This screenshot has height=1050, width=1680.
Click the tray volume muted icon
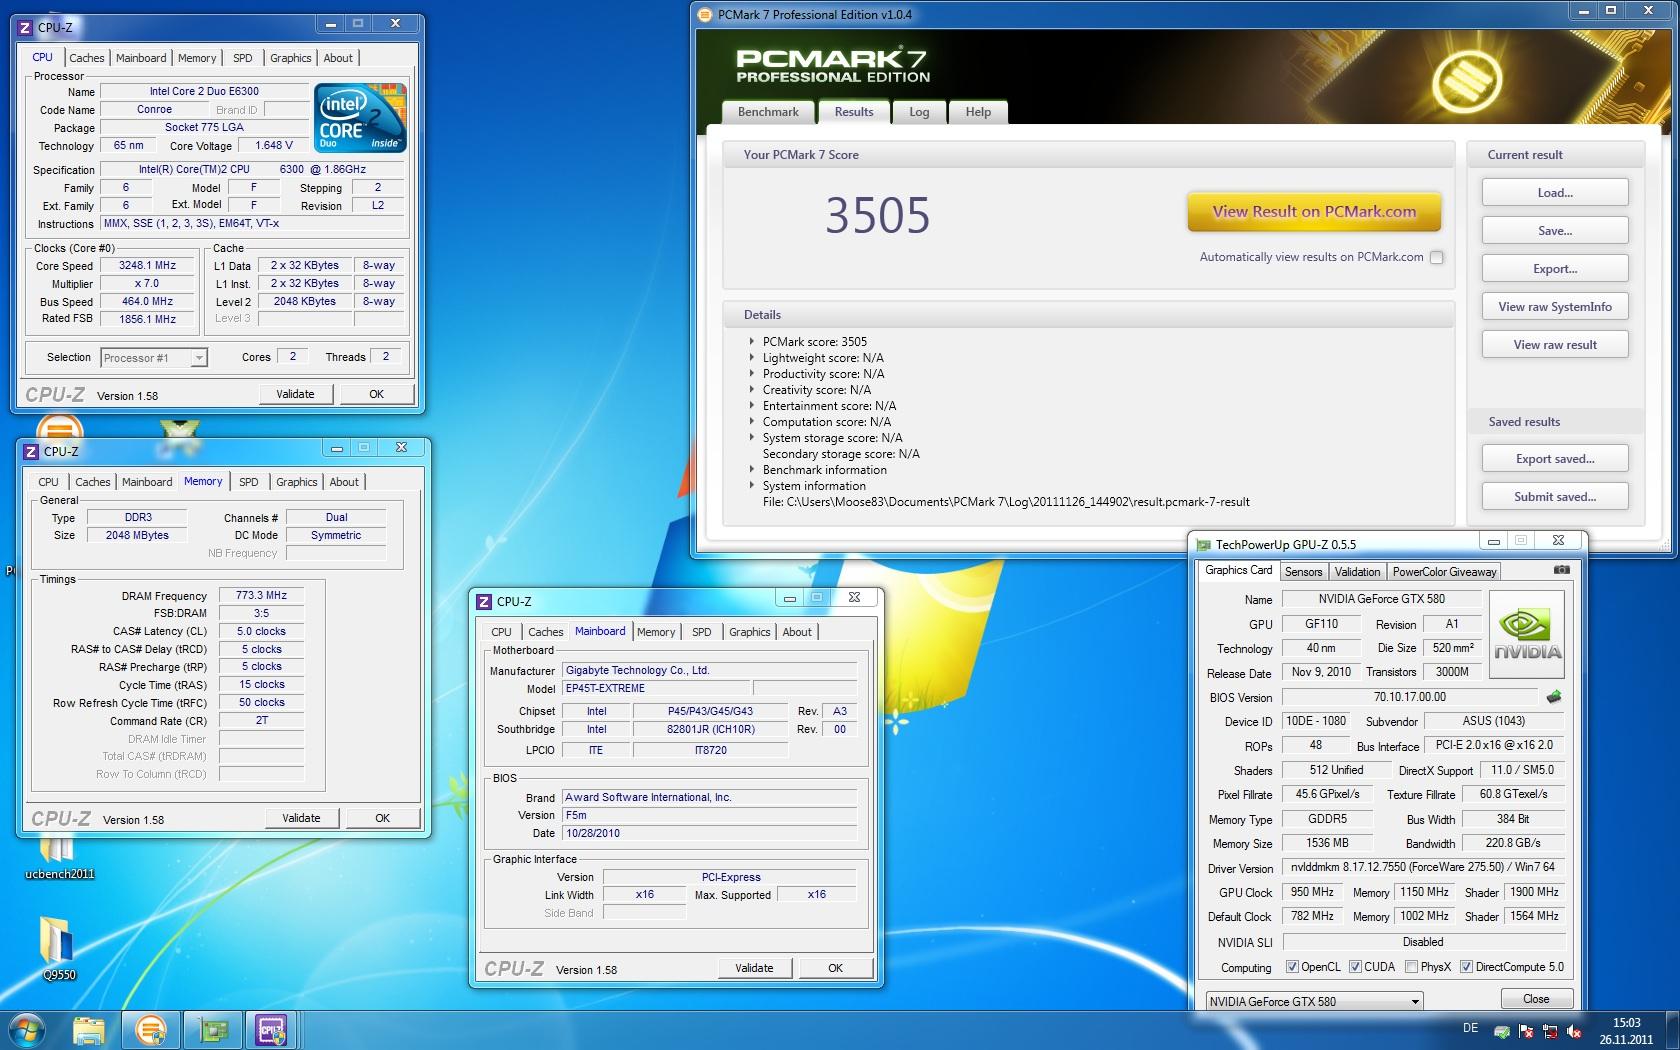tap(1574, 1031)
